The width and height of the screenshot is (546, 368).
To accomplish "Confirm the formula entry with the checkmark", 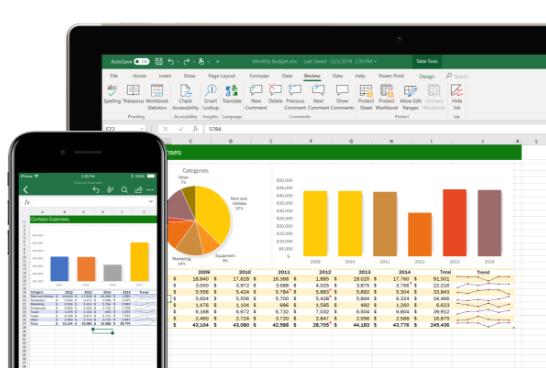I will pos(180,129).
